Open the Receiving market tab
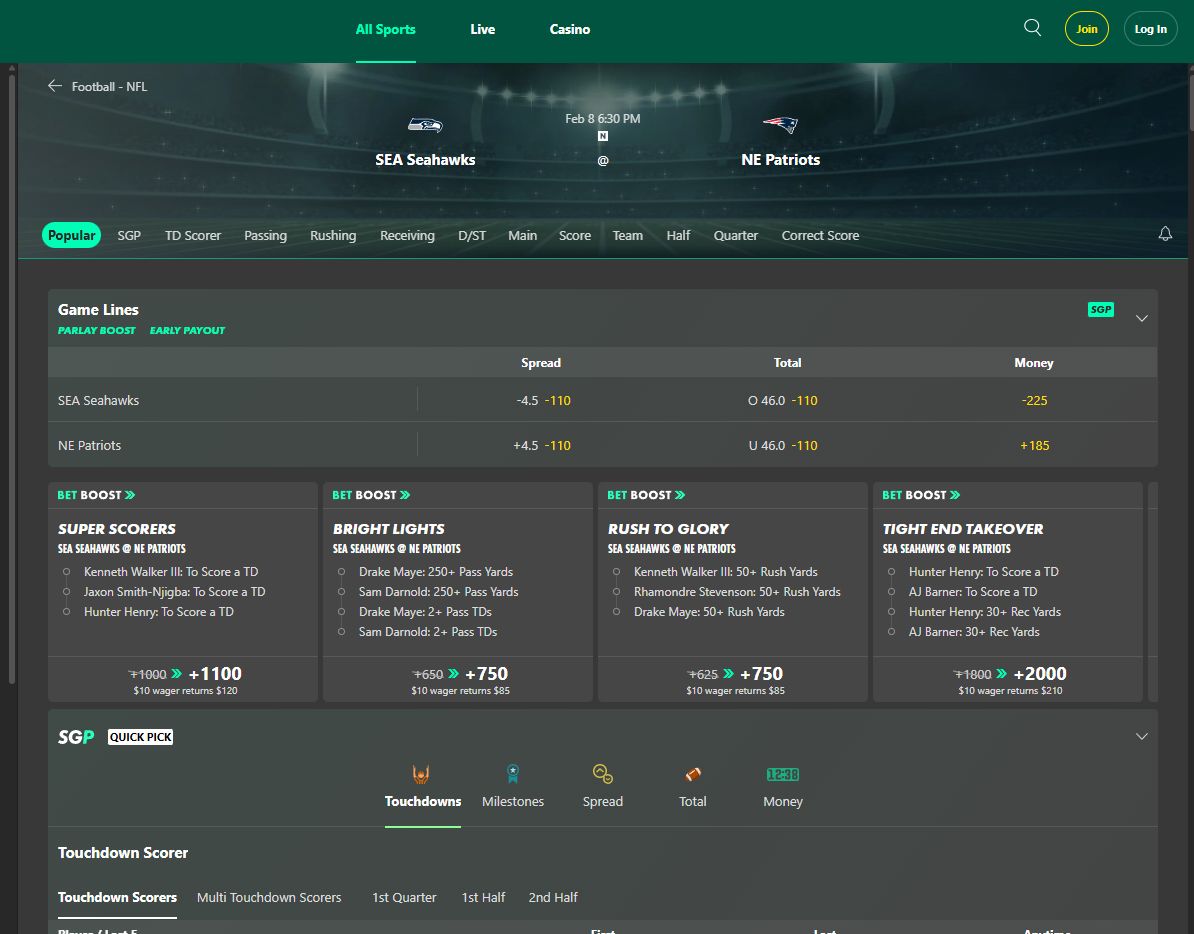The width and height of the screenshot is (1194, 934). click(407, 235)
